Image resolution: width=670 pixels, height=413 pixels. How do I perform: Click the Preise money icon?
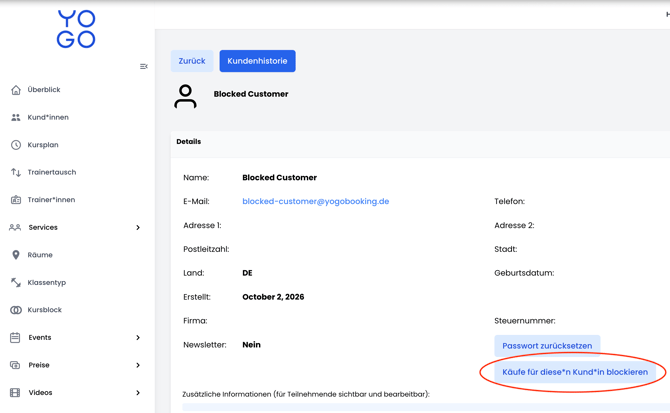[x=15, y=365]
